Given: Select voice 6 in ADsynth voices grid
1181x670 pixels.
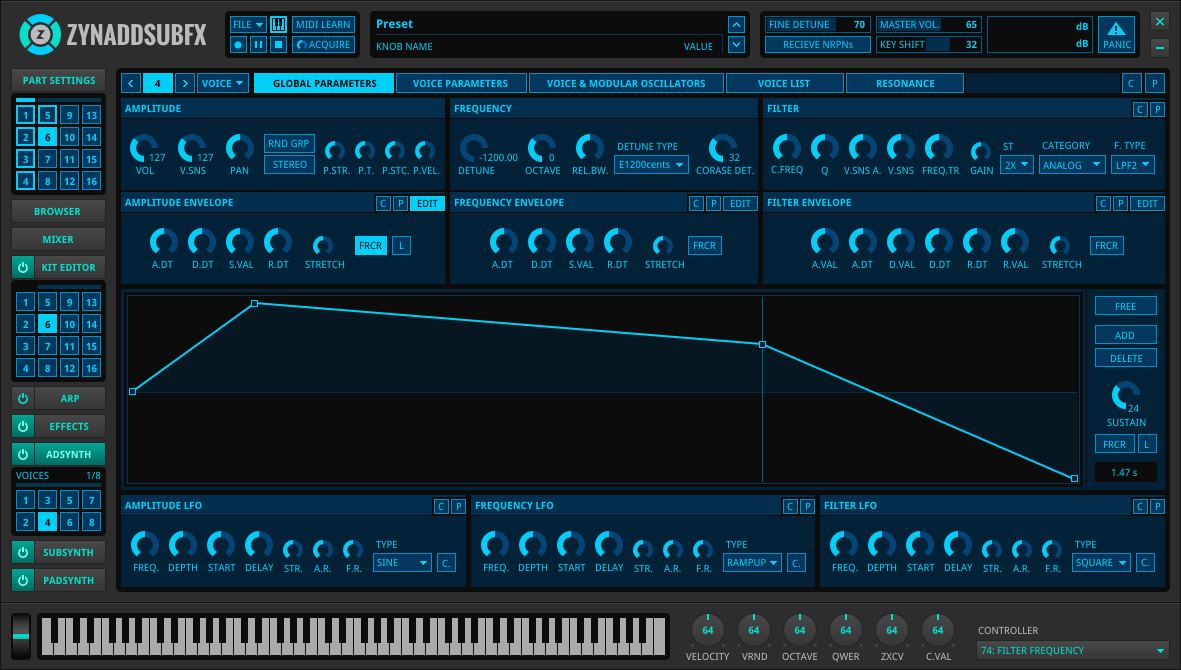Looking at the screenshot, I should point(69,522).
